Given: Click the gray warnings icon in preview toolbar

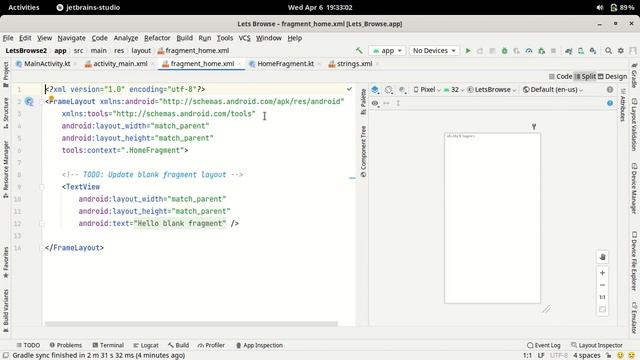Looking at the screenshot, I should point(610,89).
